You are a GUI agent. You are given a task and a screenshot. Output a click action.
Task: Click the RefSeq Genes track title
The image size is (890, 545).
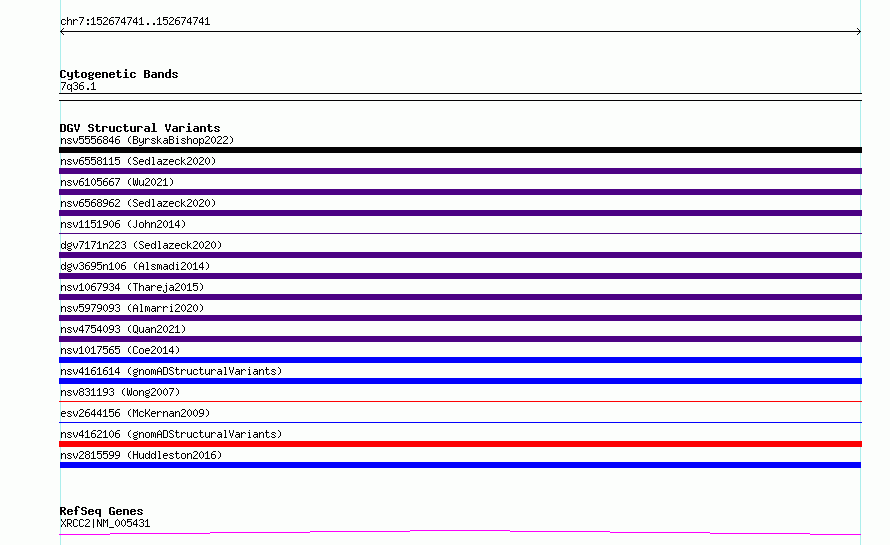[101, 511]
